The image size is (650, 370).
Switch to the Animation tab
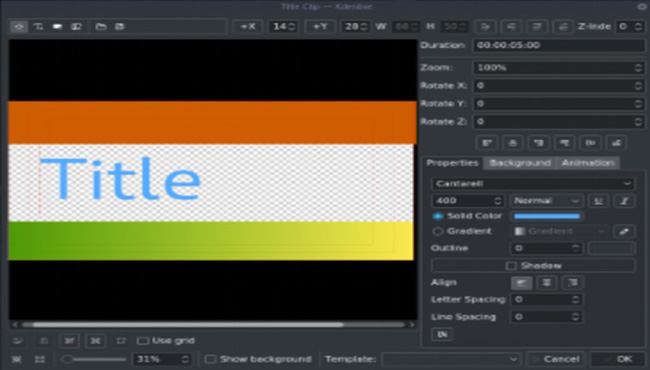coord(588,163)
